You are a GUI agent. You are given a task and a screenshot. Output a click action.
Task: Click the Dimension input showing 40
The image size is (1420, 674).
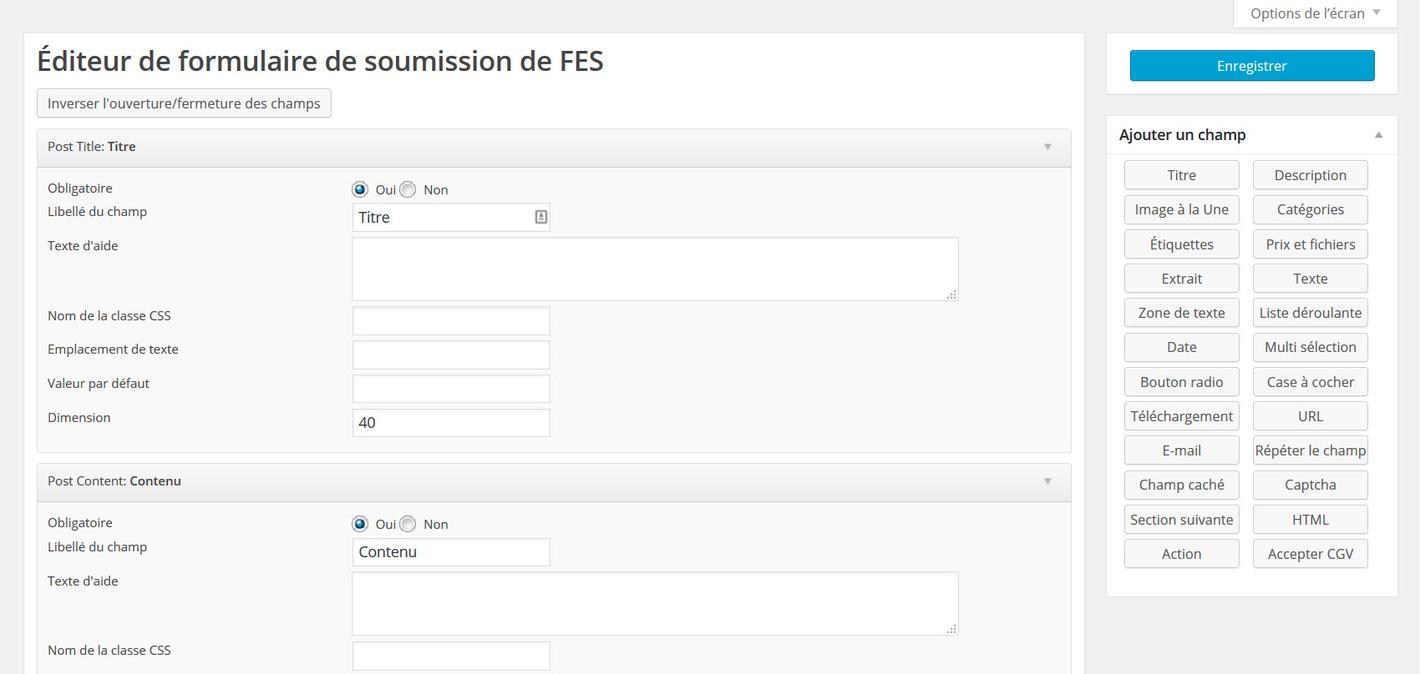[x=451, y=423]
